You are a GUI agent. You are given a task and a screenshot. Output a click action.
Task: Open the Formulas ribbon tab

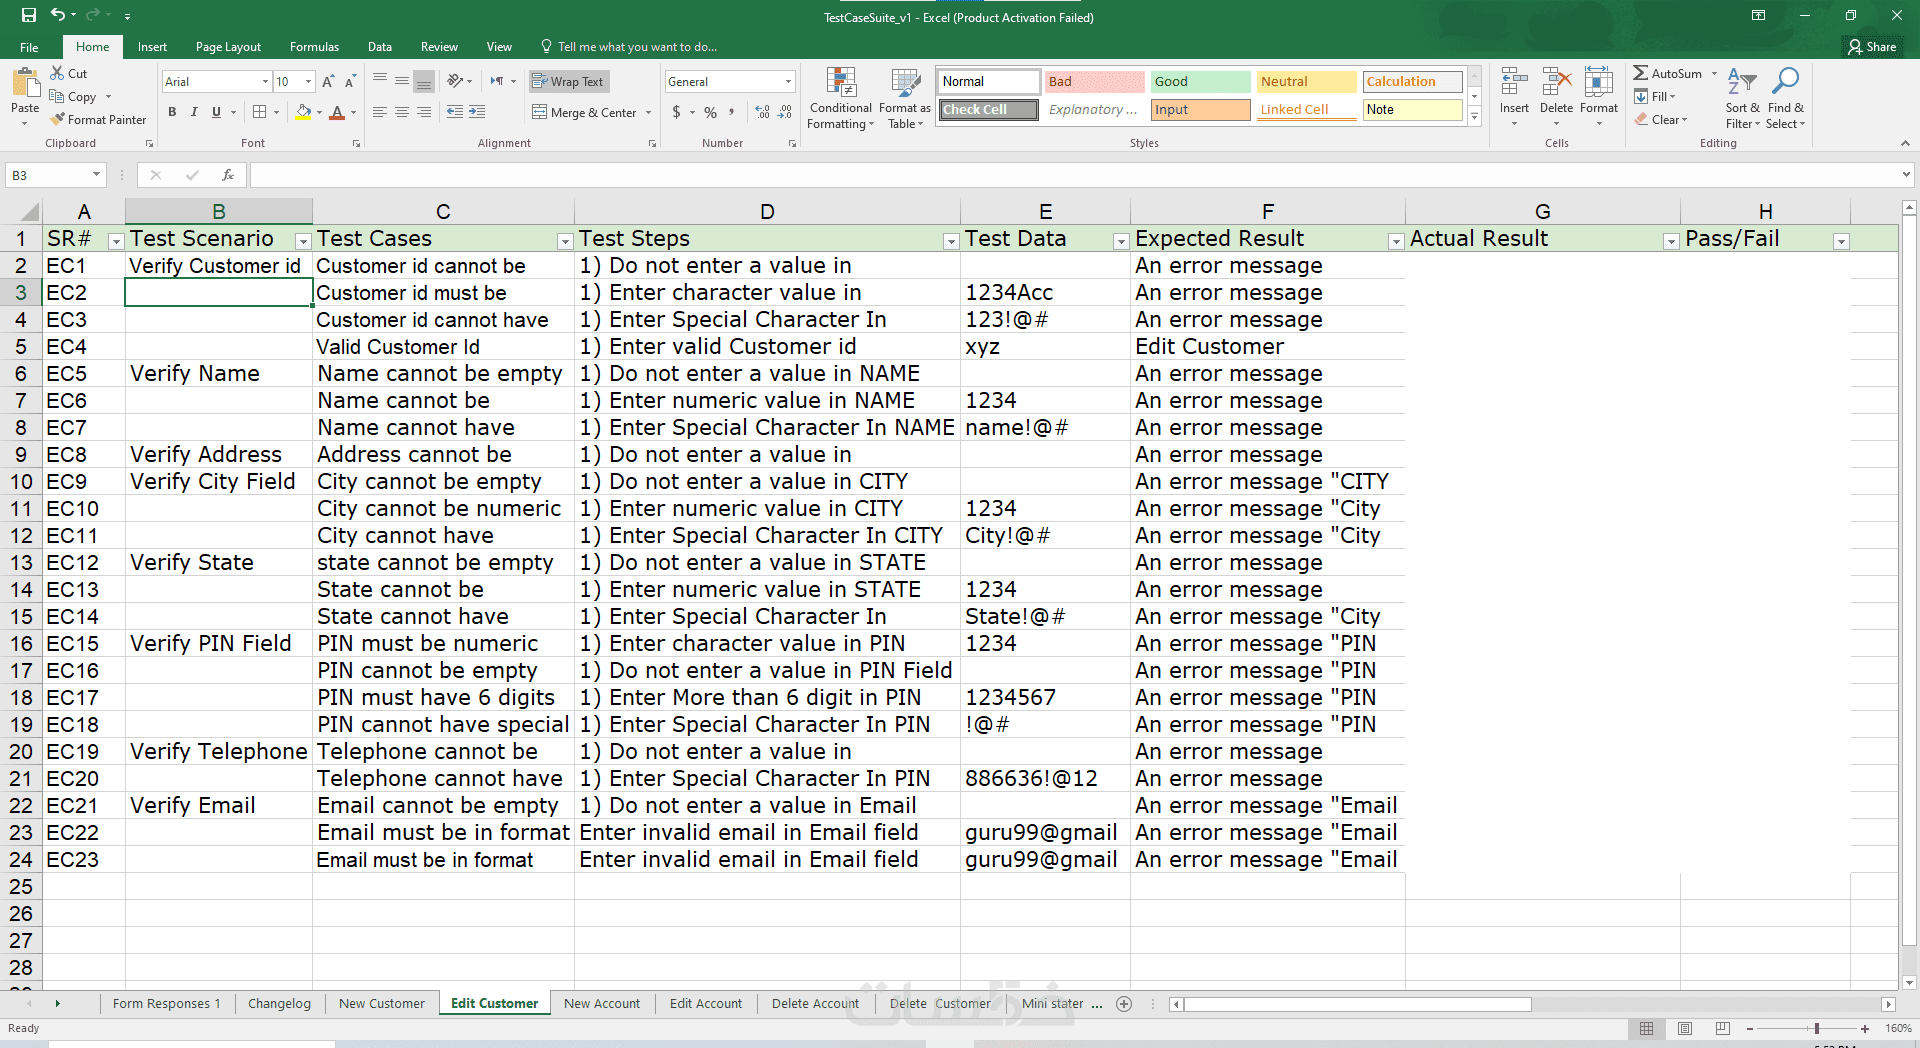pos(314,47)
